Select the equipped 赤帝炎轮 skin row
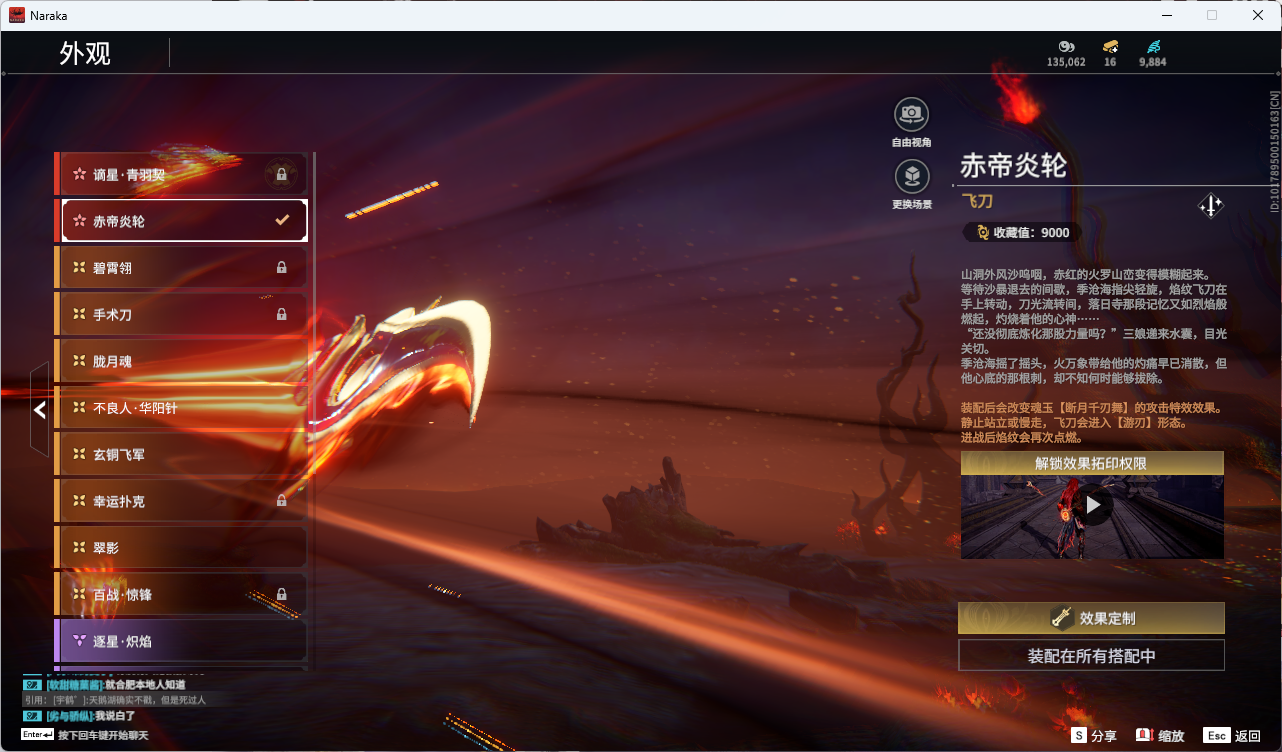The image size is (1282, 752). pyautogui.click(x=181, y=221)
